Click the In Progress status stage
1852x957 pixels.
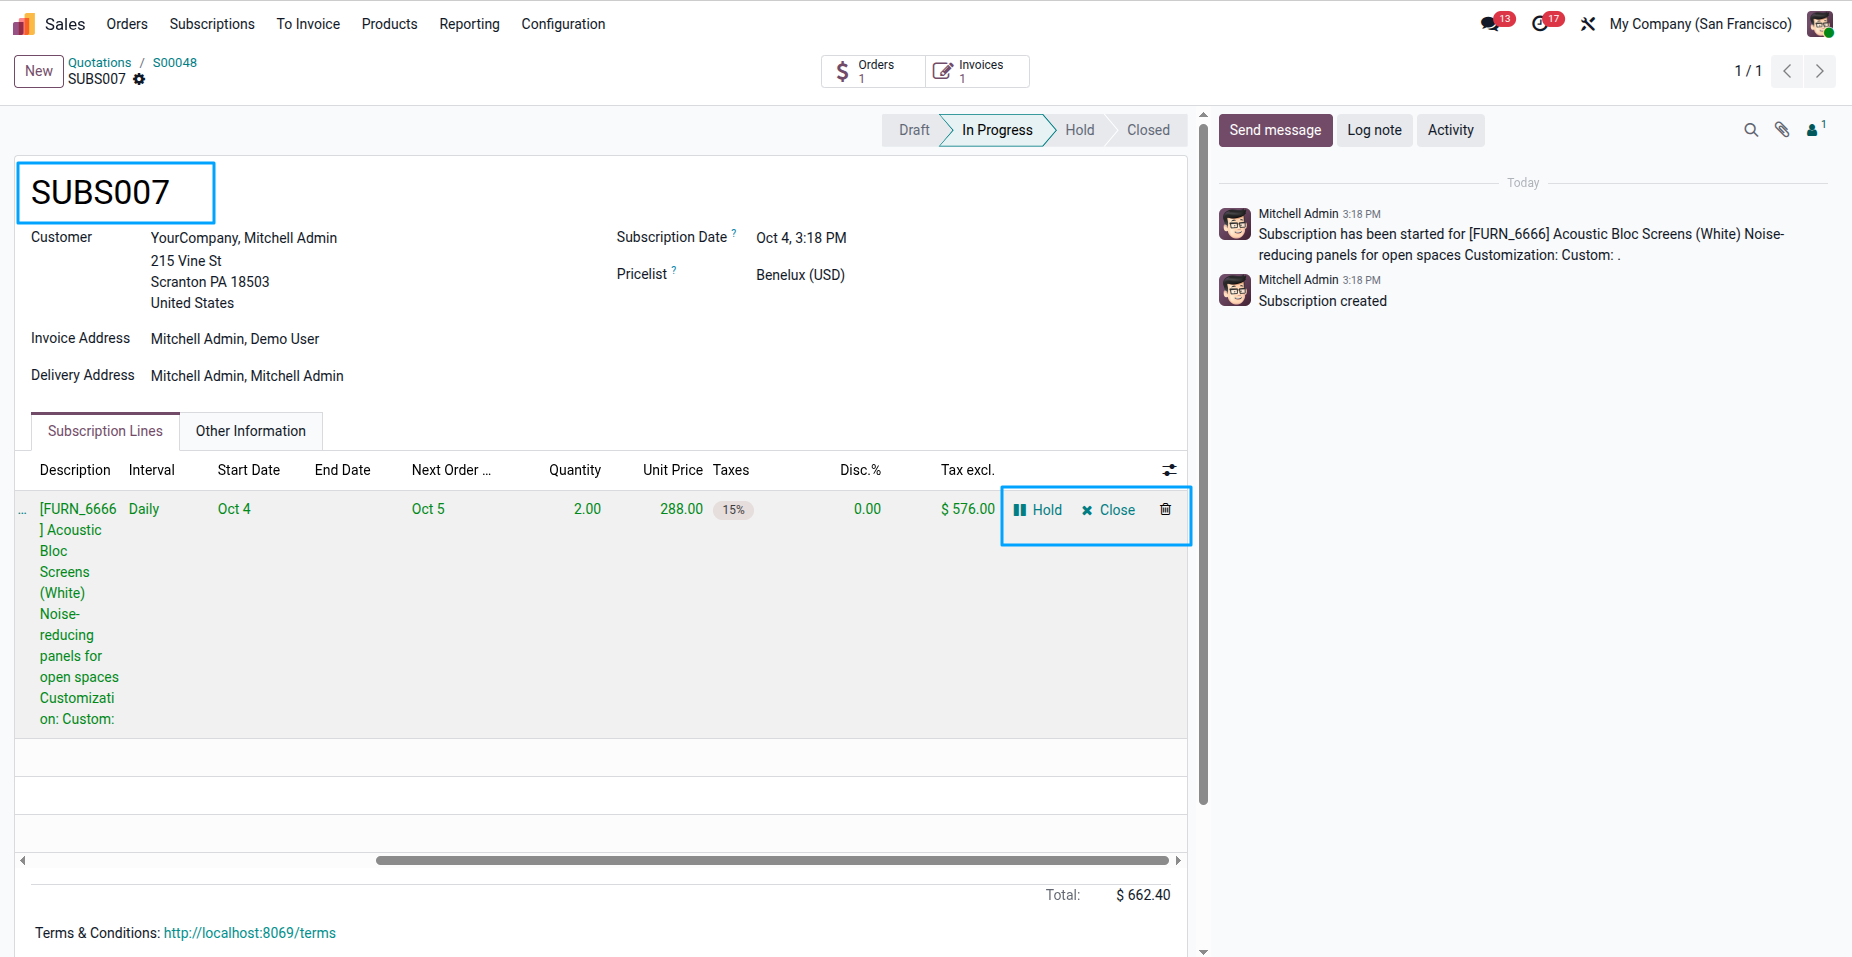pyautogui.click(x=997, y=130)
